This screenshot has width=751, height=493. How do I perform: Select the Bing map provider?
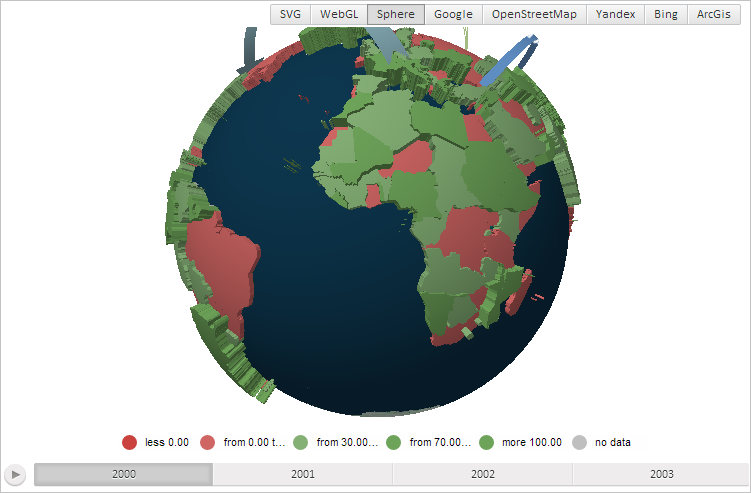(666, 14)
